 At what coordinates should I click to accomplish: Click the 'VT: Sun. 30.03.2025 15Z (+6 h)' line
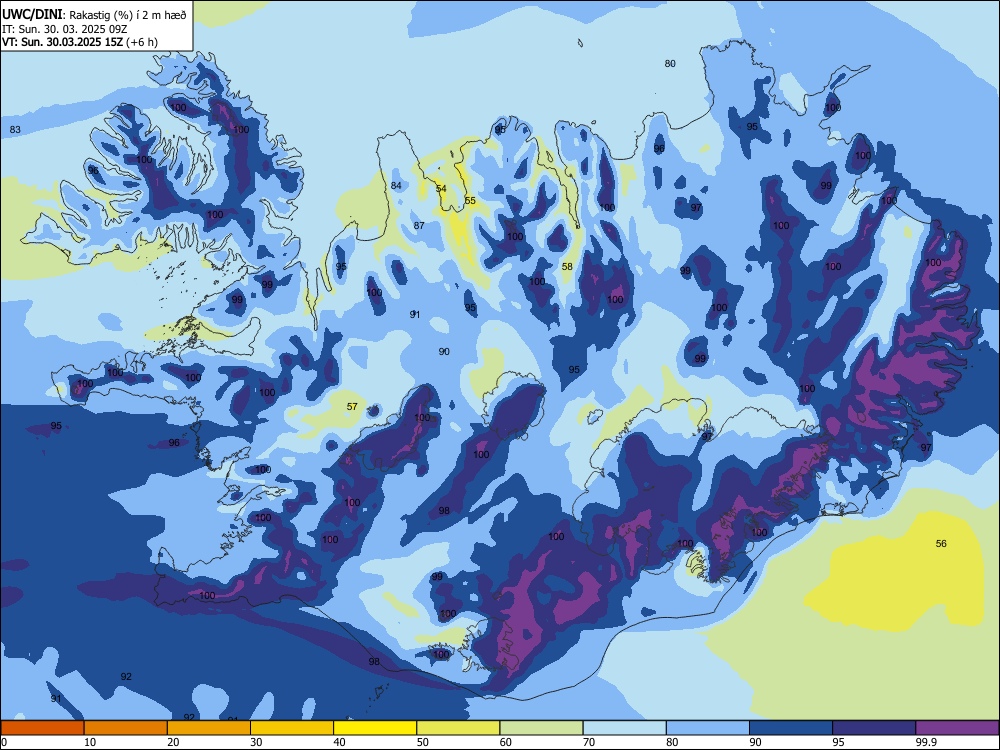pos(80,42)
